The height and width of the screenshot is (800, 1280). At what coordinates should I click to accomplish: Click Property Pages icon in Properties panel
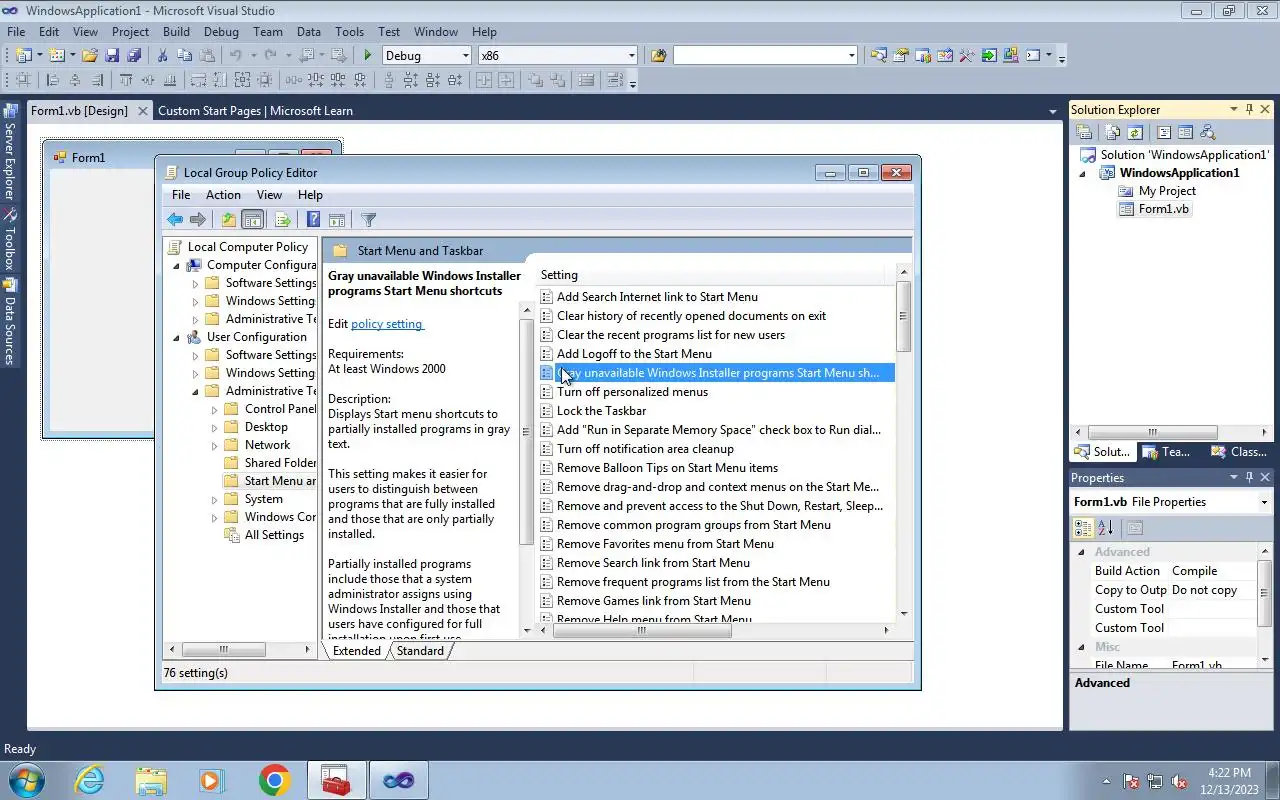click(1134, 528)
